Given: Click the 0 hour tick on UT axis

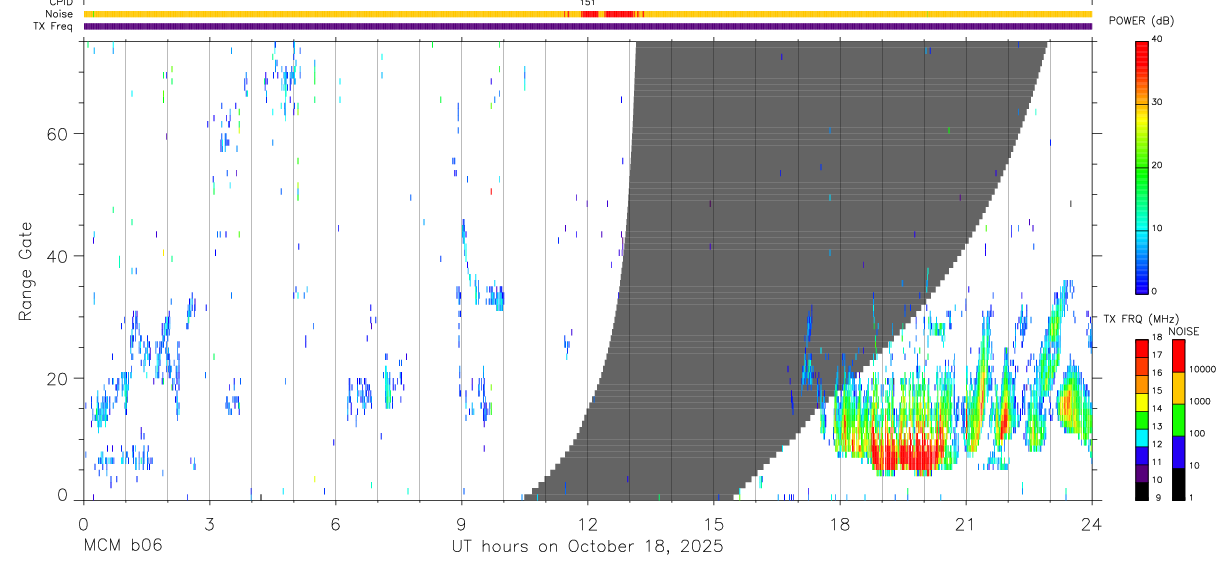Looking at the screenshot, I should point(83,524).
